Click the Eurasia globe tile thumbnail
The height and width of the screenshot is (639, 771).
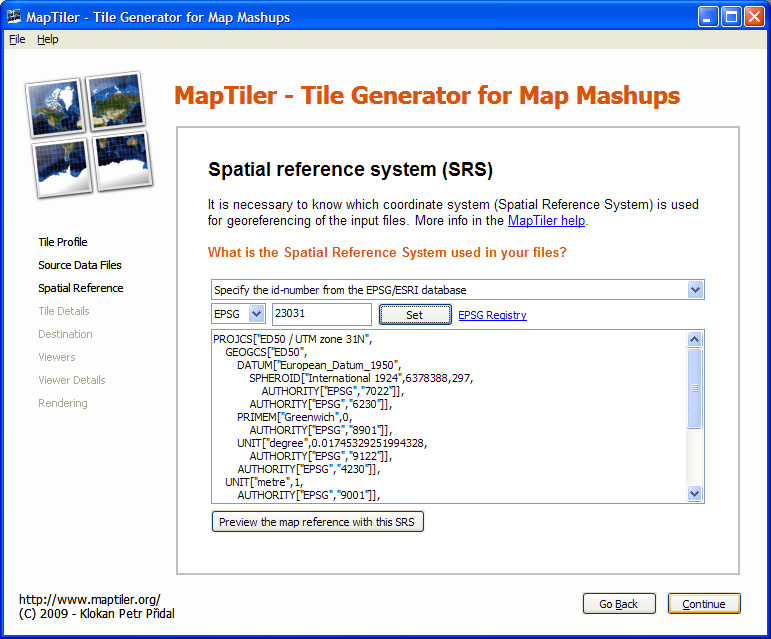pyautogui.click(x=117, y=100)
